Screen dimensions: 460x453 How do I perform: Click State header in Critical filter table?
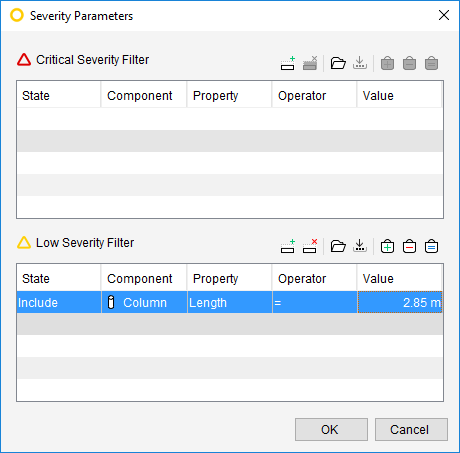click(x=59, y=95)
